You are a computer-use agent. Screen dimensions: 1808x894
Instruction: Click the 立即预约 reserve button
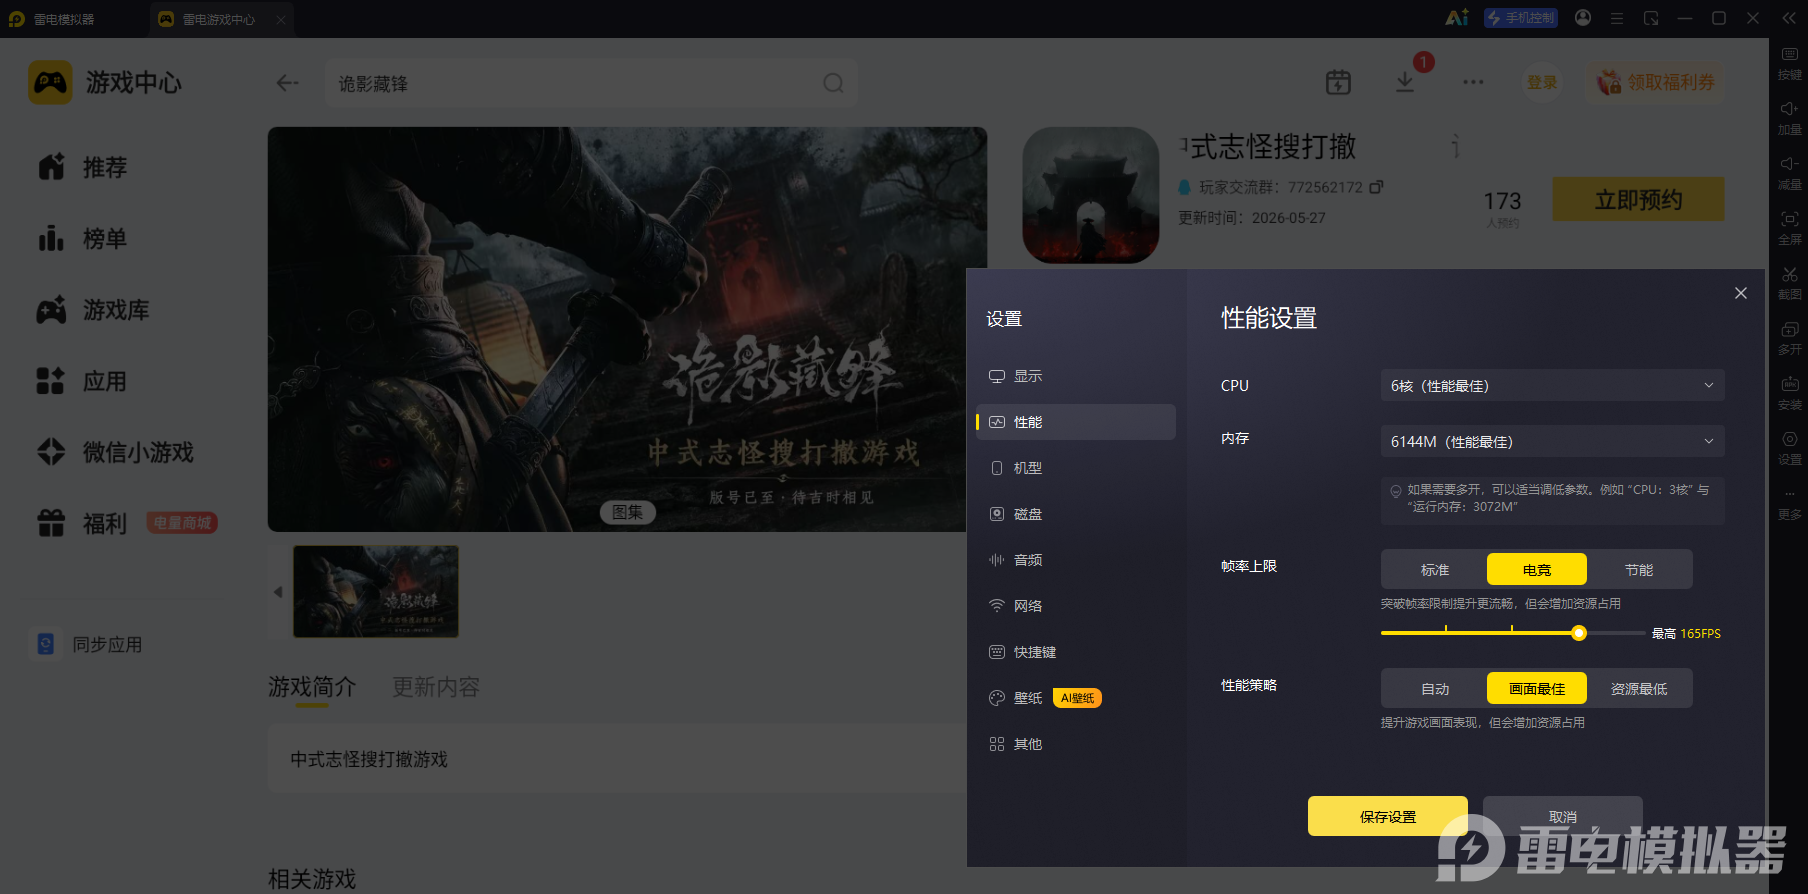pos(1638,199)
